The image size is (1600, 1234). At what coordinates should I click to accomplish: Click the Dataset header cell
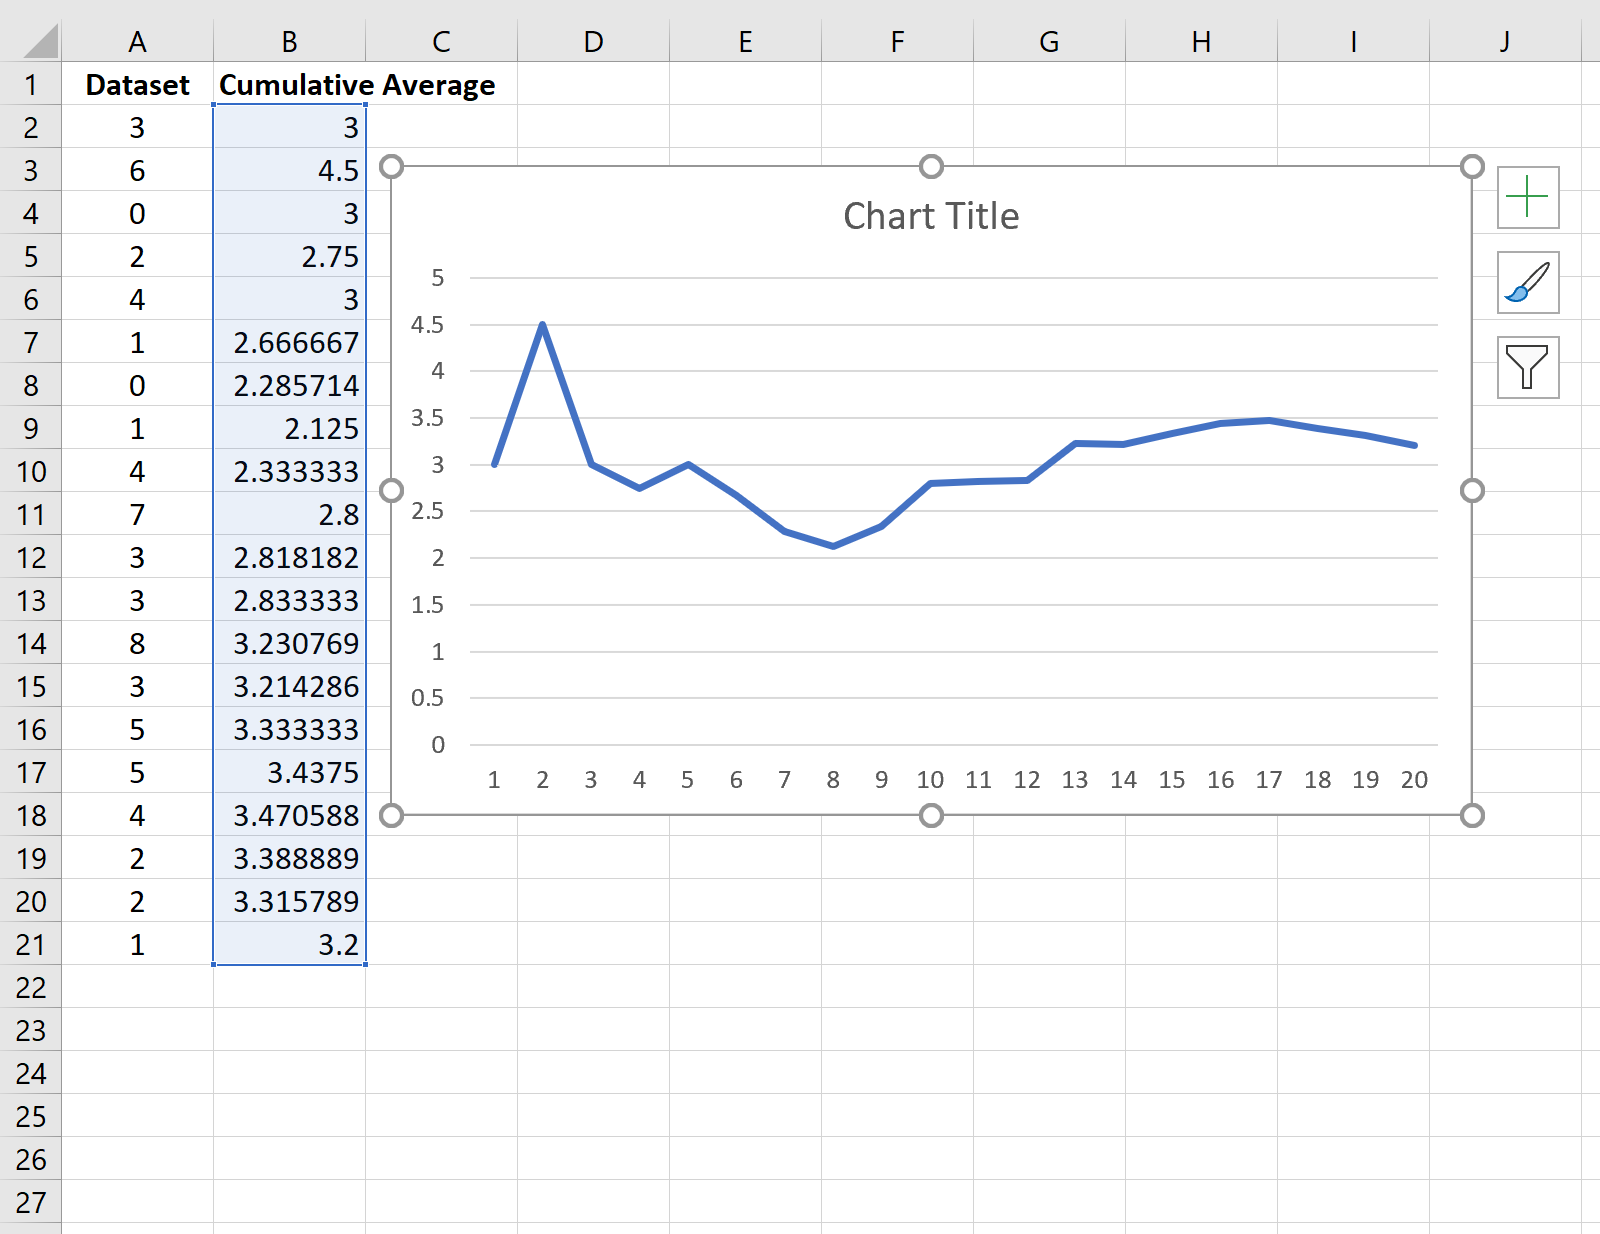point(138,85)
